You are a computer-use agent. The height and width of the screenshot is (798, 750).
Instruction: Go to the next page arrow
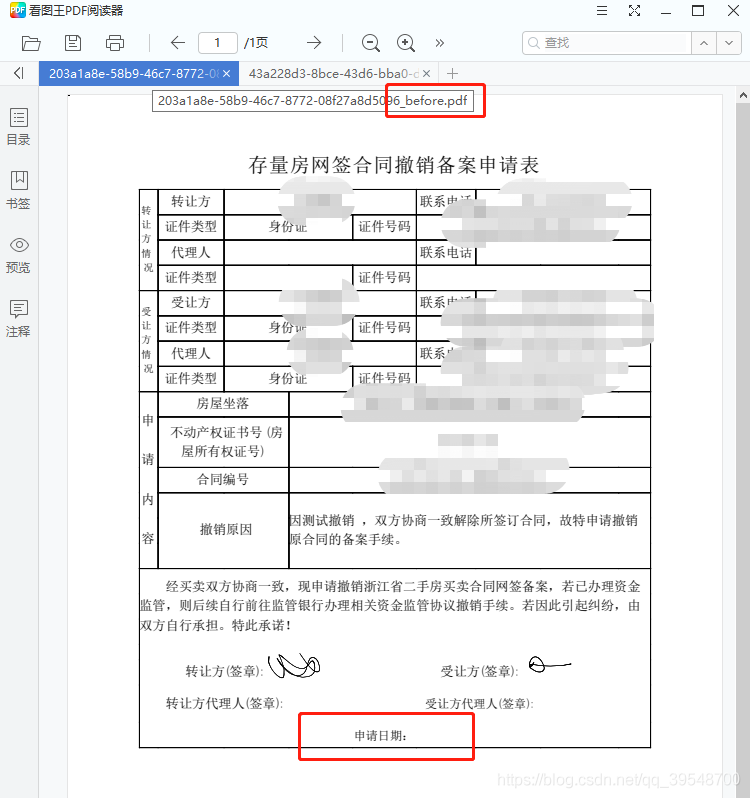pyautogui.click(x=314, y=43)
